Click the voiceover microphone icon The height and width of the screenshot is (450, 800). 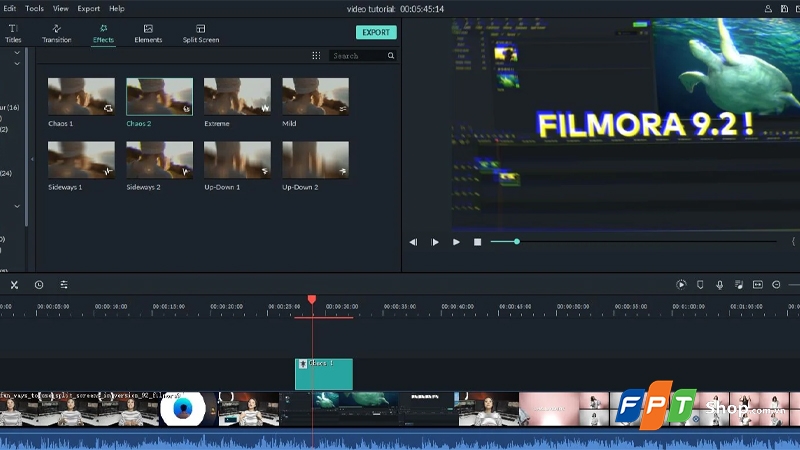(x=719, y=285)
